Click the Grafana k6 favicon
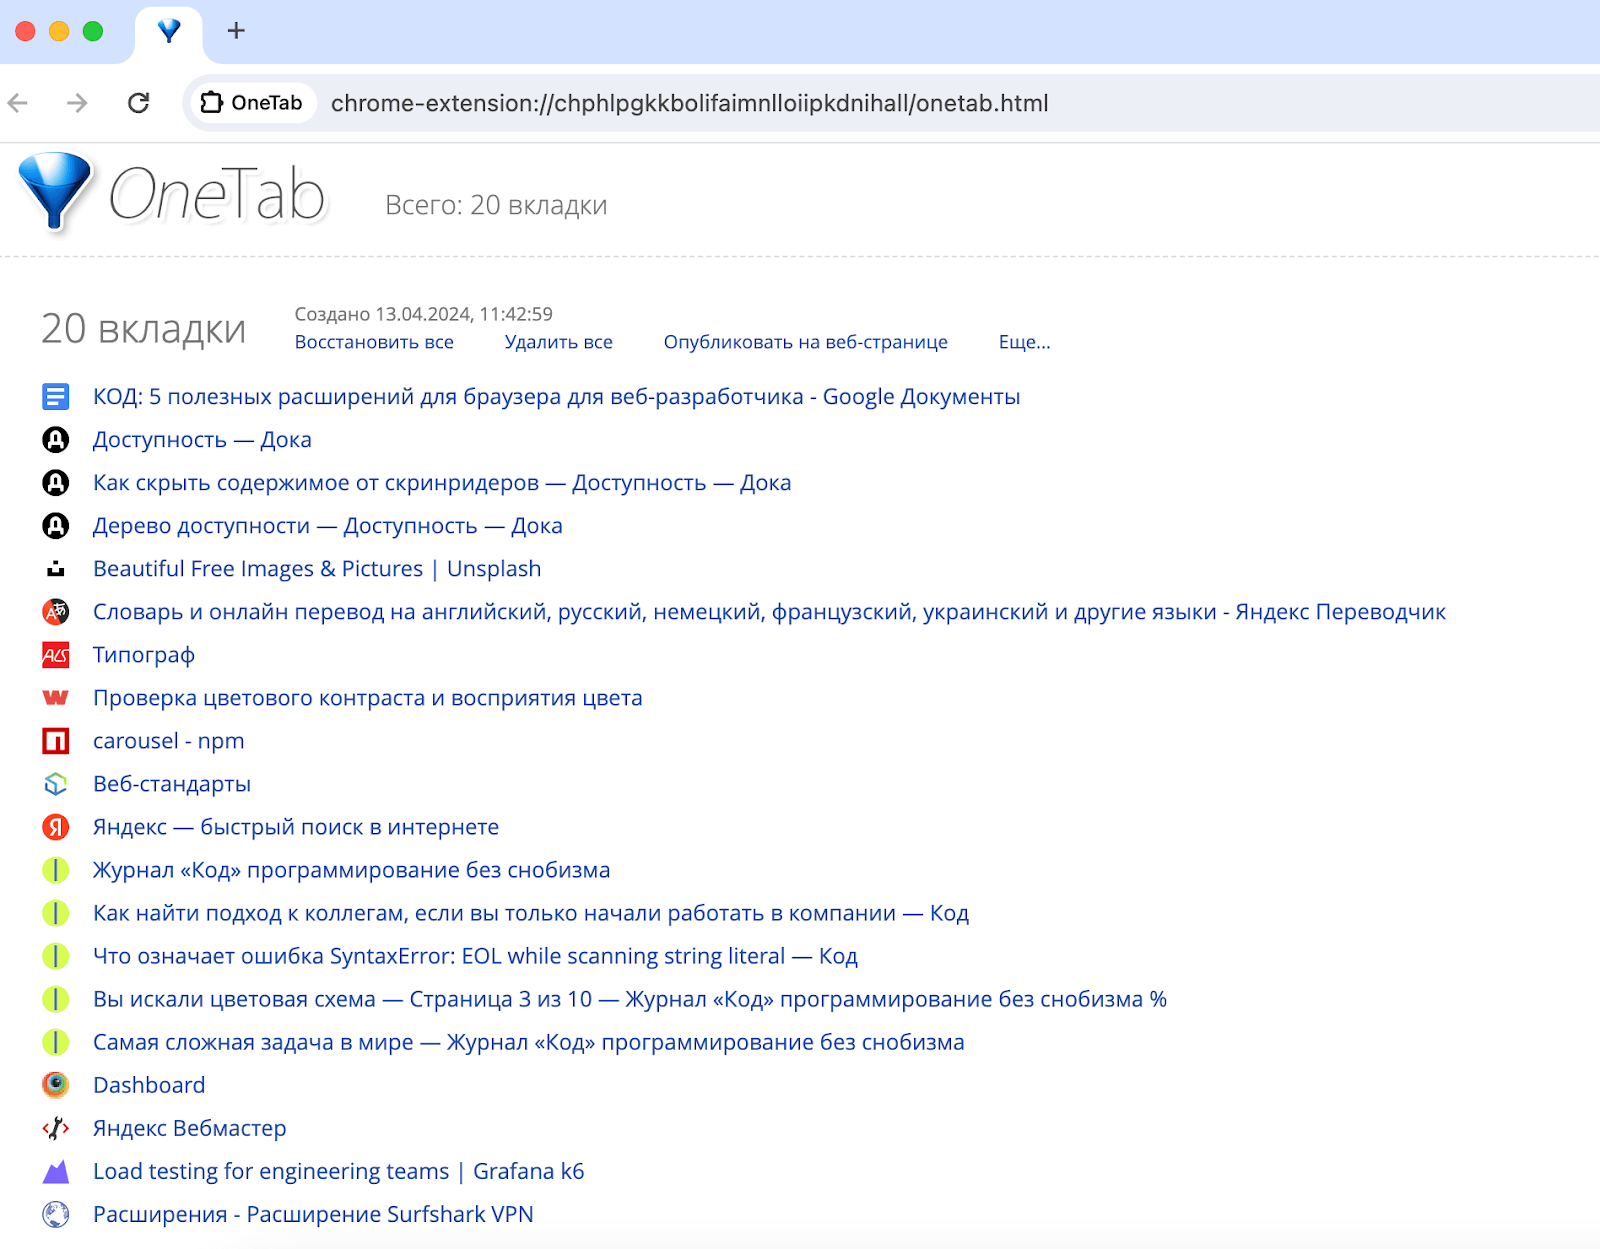 tap(56, 1170)
